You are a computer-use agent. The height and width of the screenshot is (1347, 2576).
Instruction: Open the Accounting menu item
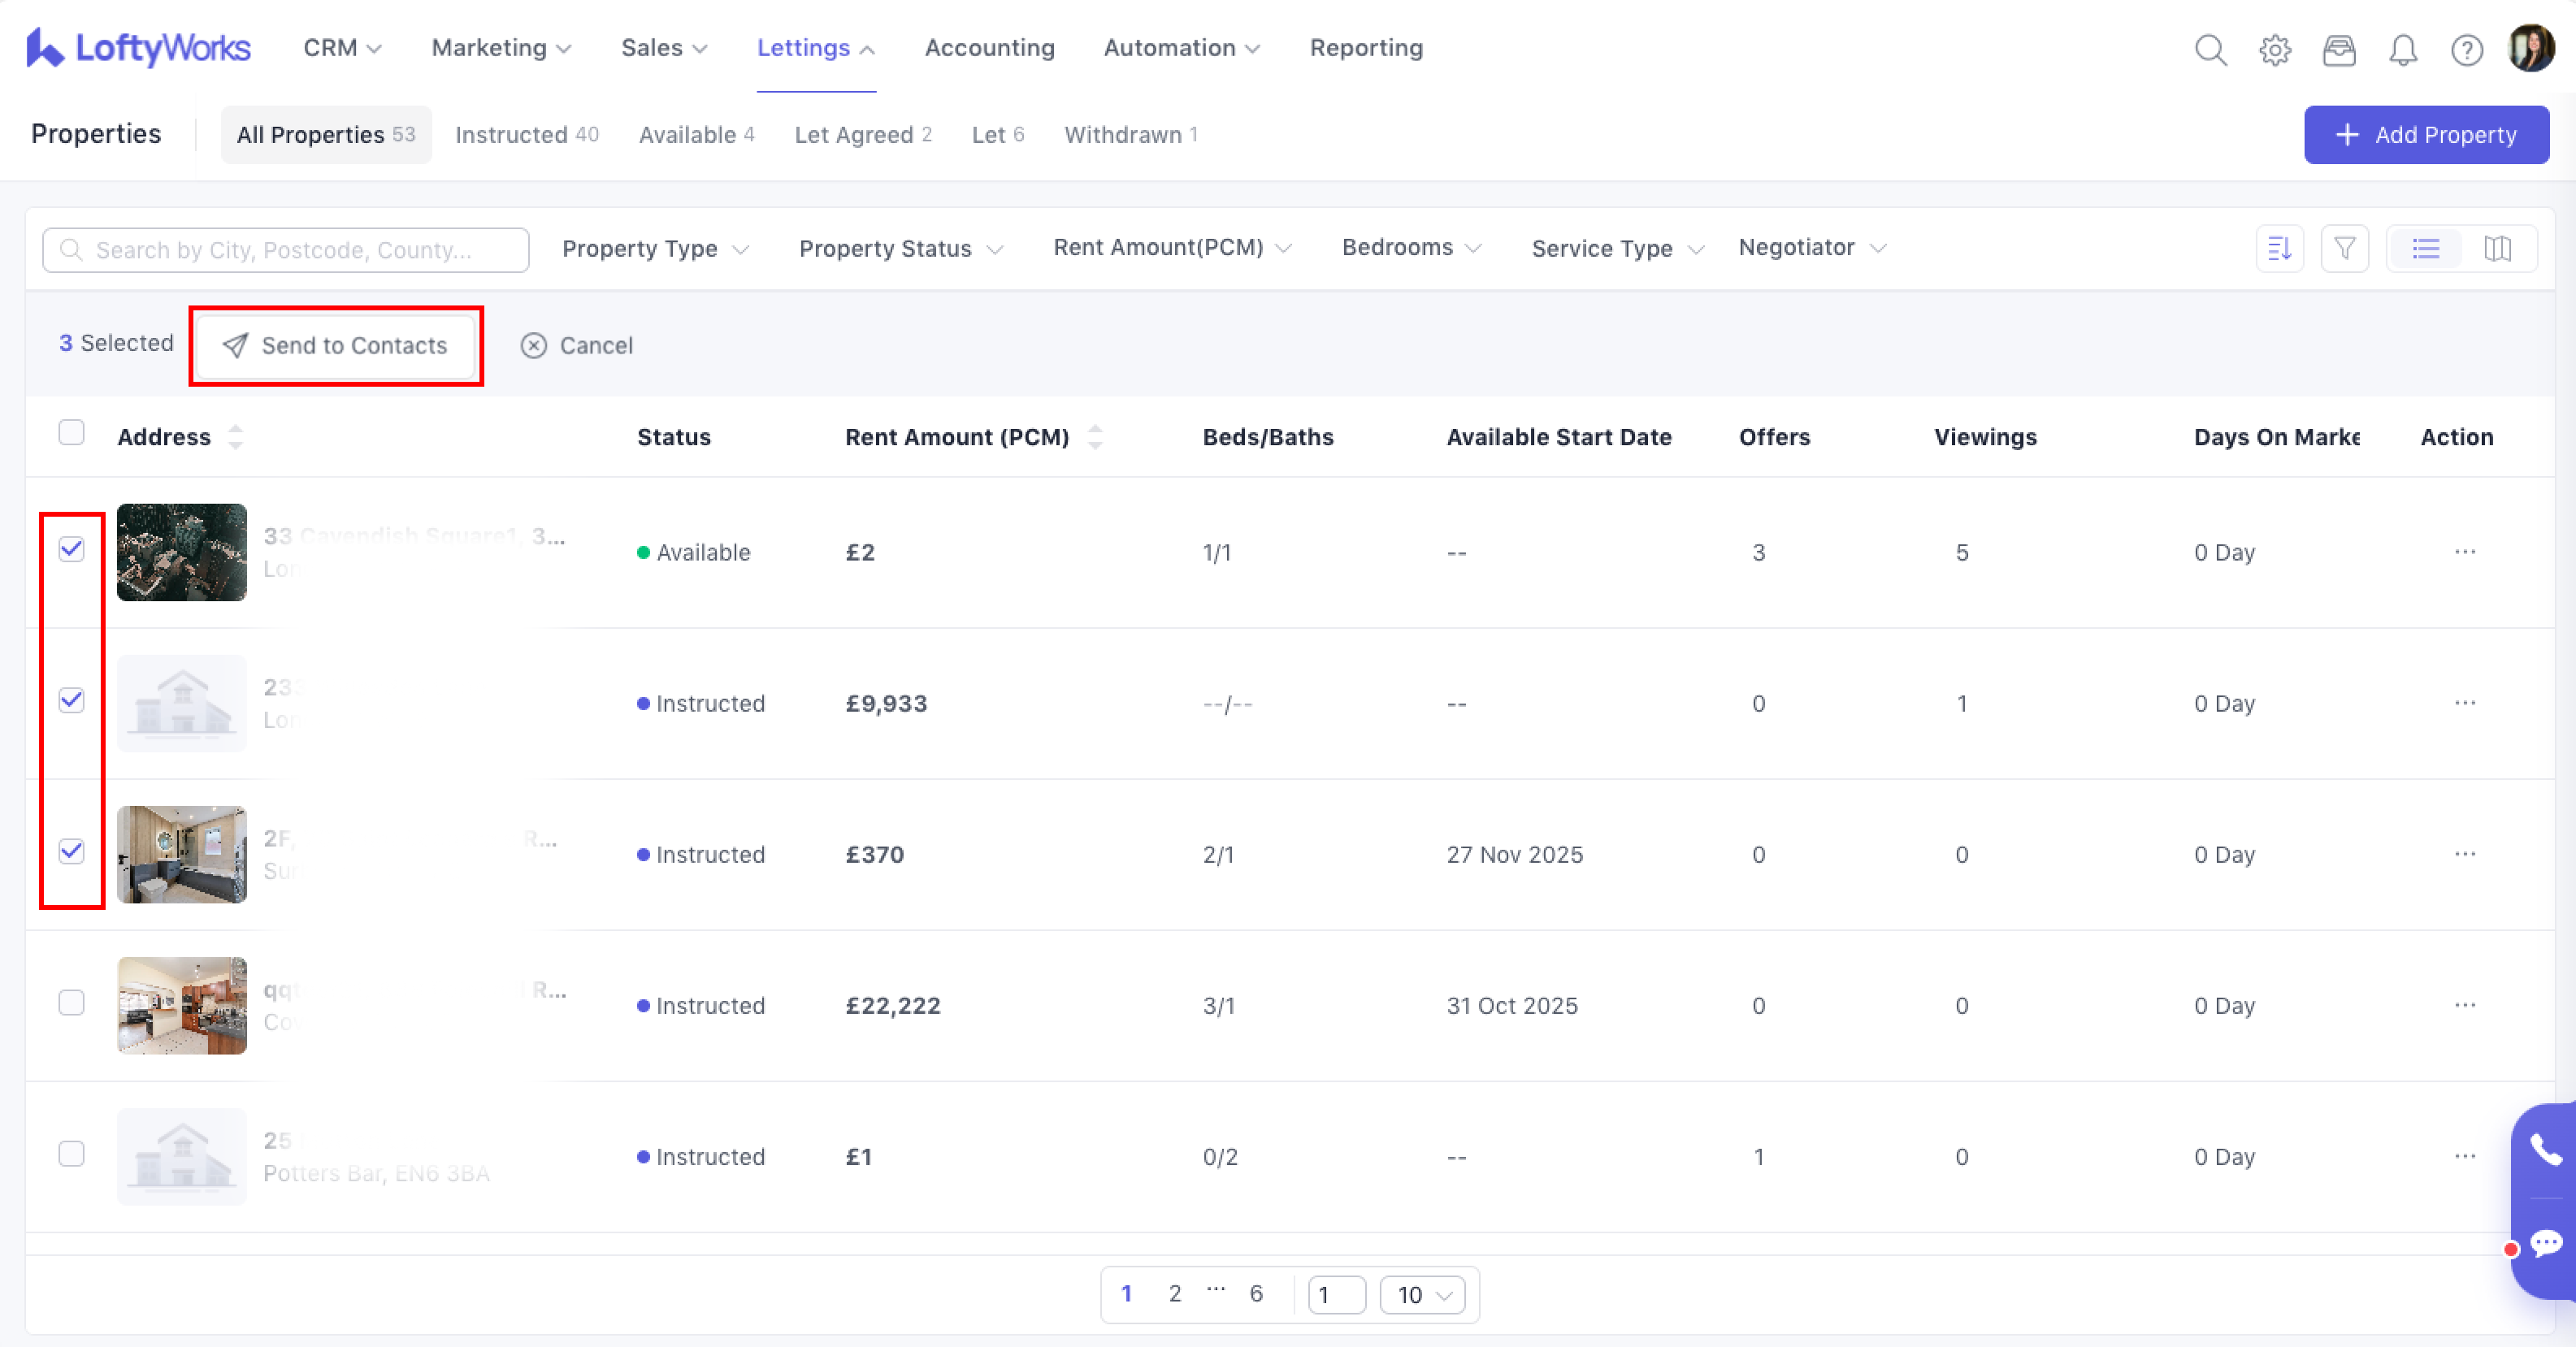(x=989, y=48)
